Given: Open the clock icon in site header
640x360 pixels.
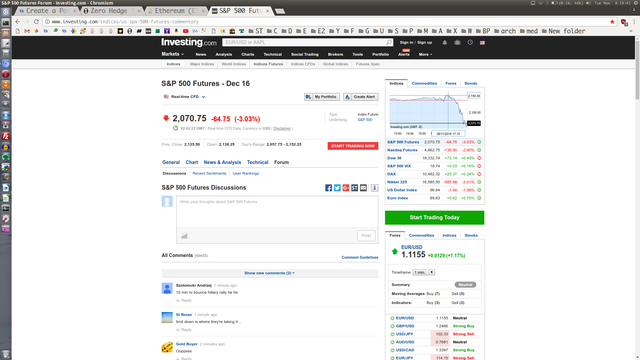Looking at the screenshot, I should click(x=470, y=42).
